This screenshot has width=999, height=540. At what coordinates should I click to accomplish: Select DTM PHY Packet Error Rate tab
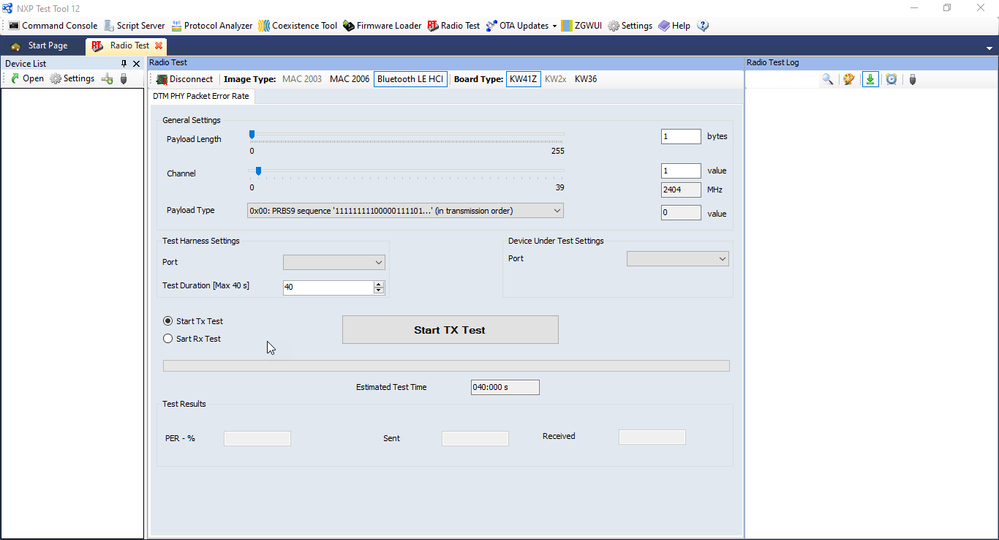pos(201,96)
